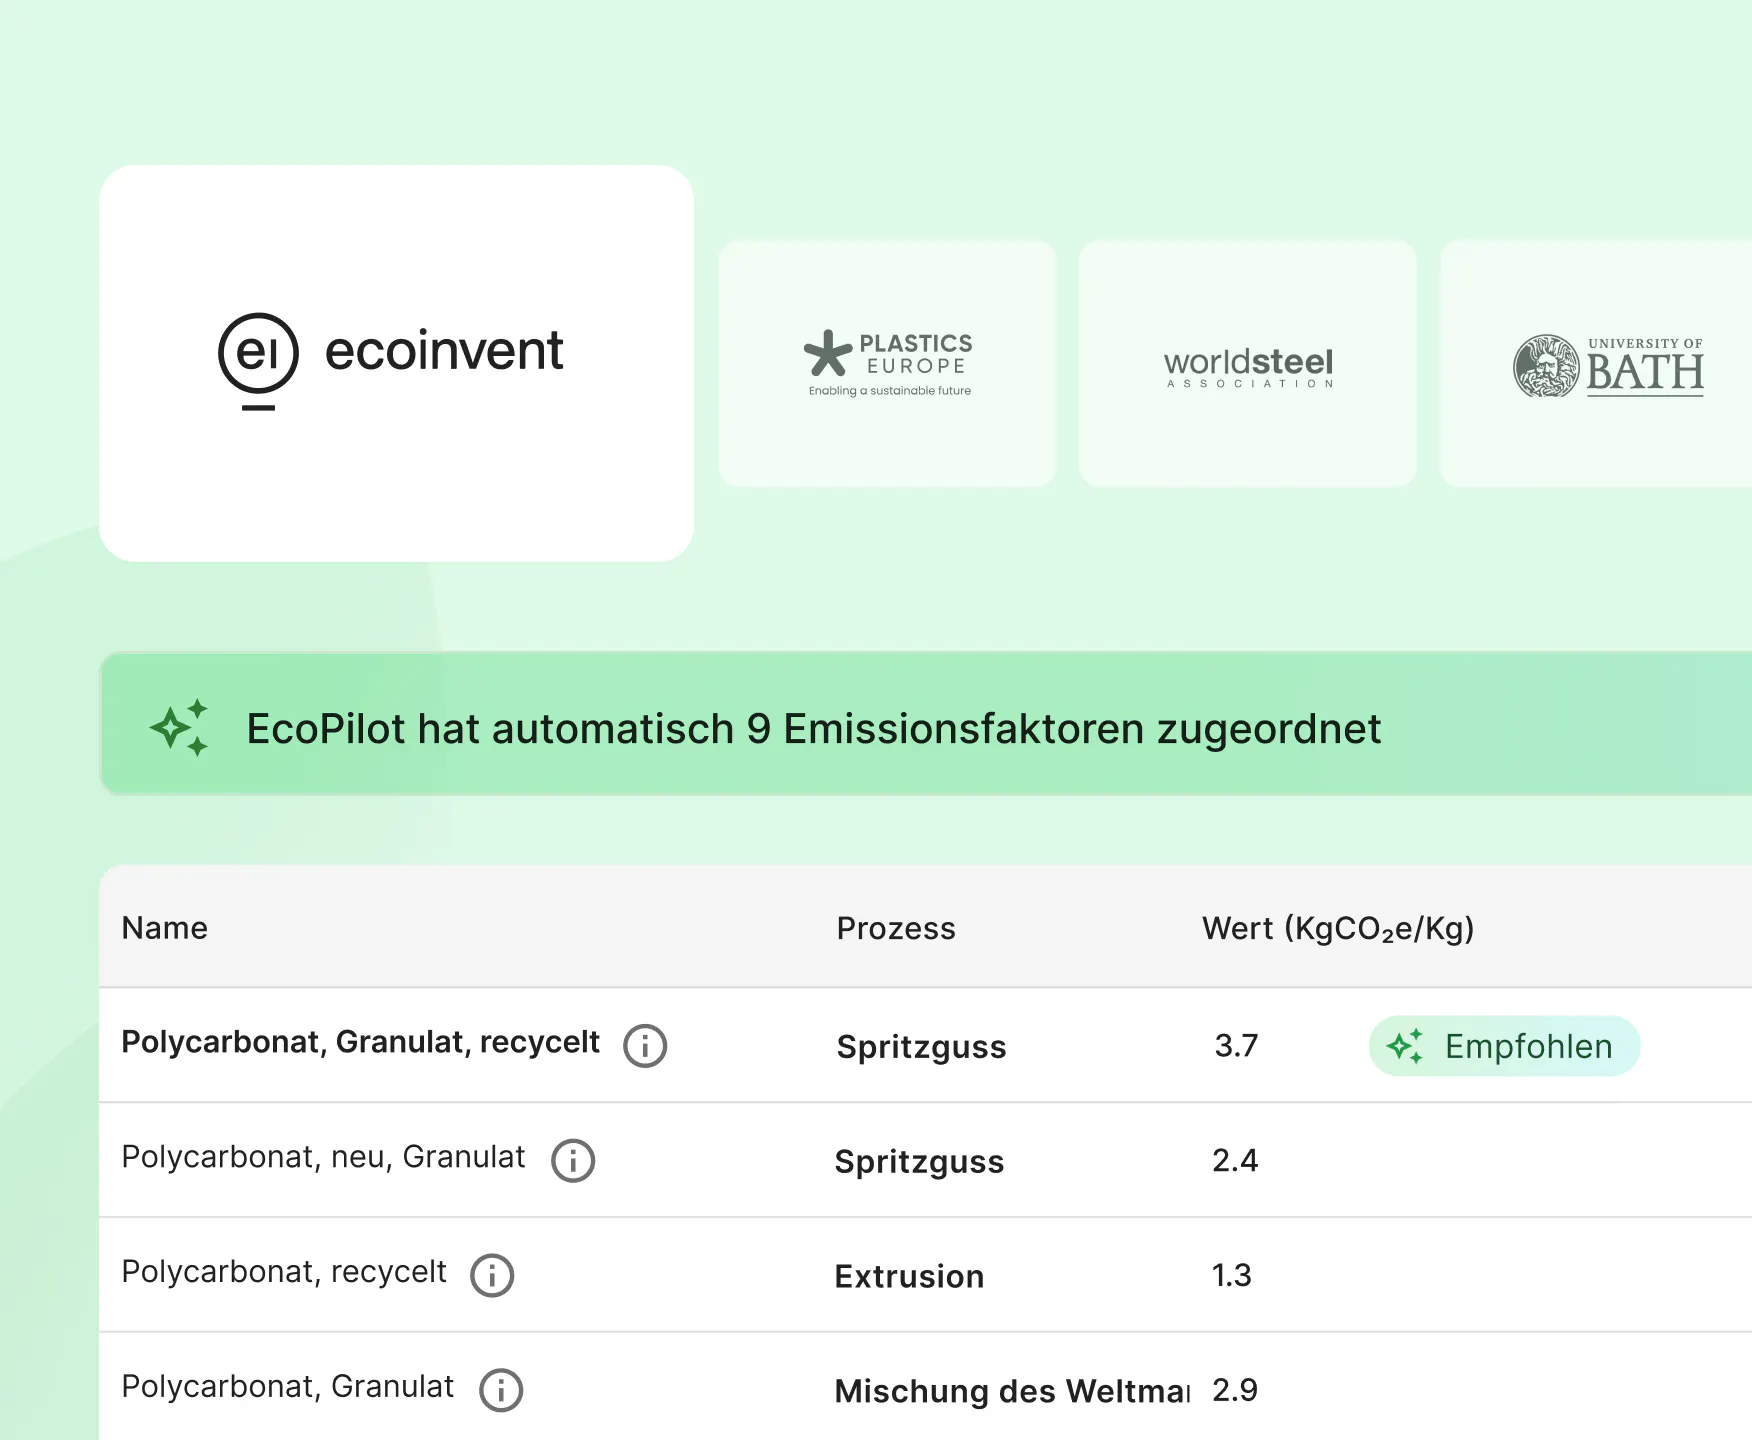Viewport: 1752px width, 1440px height.
Task: Click the Mischung des Weltmarkts process cell
Action: pyautogui.click(x=1012, y=1391)
